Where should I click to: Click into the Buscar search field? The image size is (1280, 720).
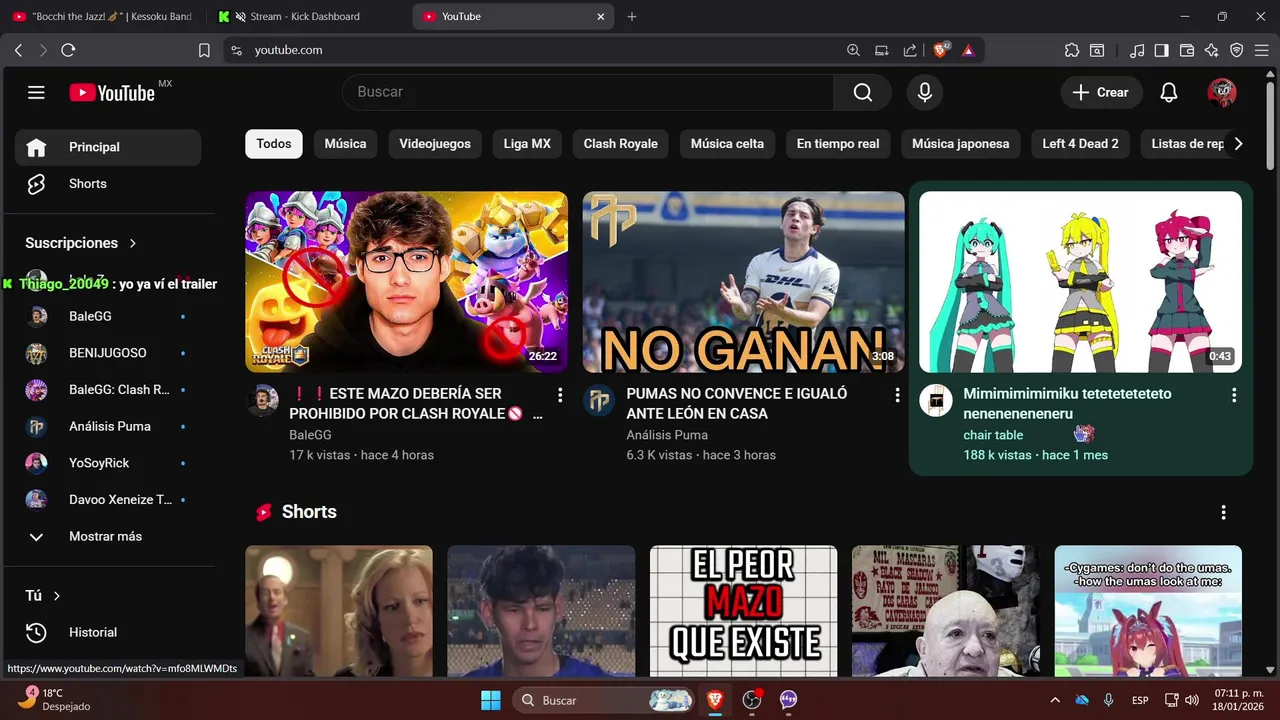point(588,92)
